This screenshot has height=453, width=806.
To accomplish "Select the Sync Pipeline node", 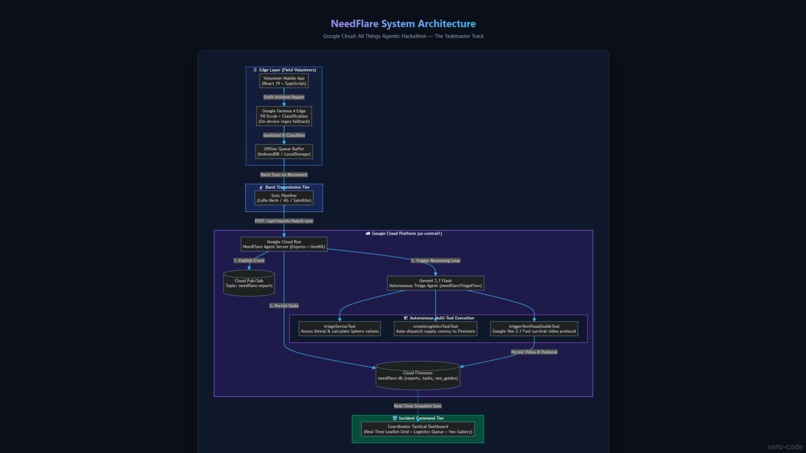I will (x=284, y=198).
